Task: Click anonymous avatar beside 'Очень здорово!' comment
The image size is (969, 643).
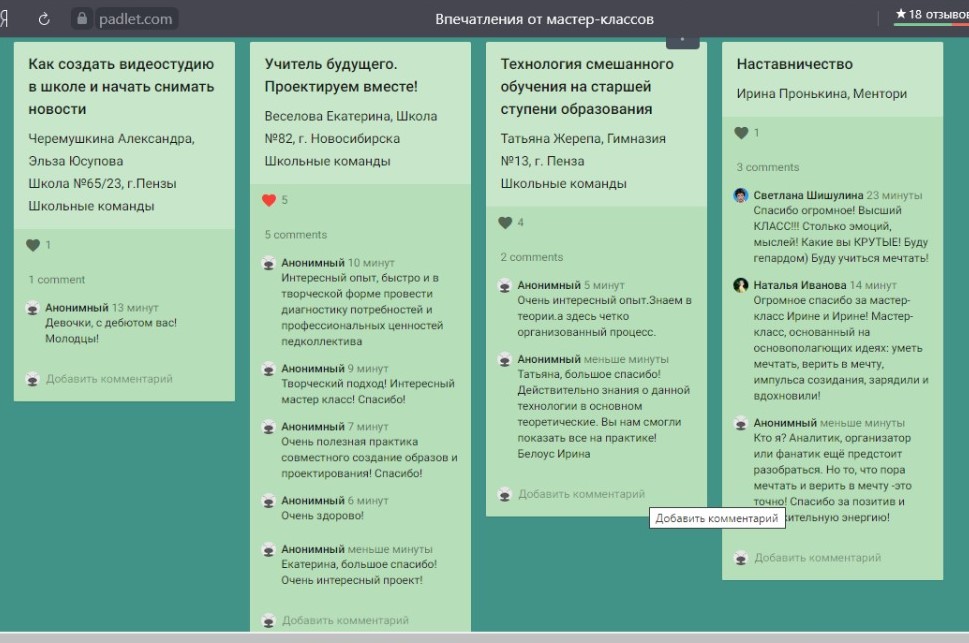Action: (269, 501)
